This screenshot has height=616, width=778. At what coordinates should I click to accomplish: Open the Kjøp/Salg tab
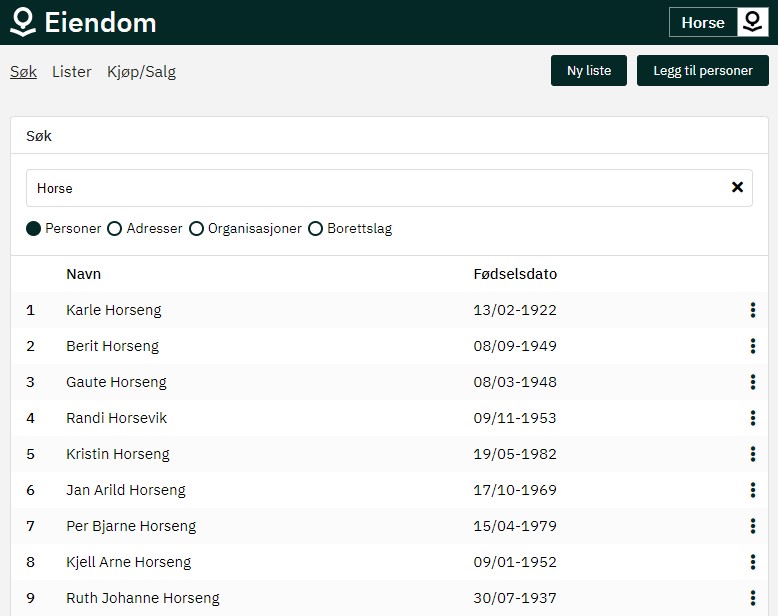click(x=141, y=72)
